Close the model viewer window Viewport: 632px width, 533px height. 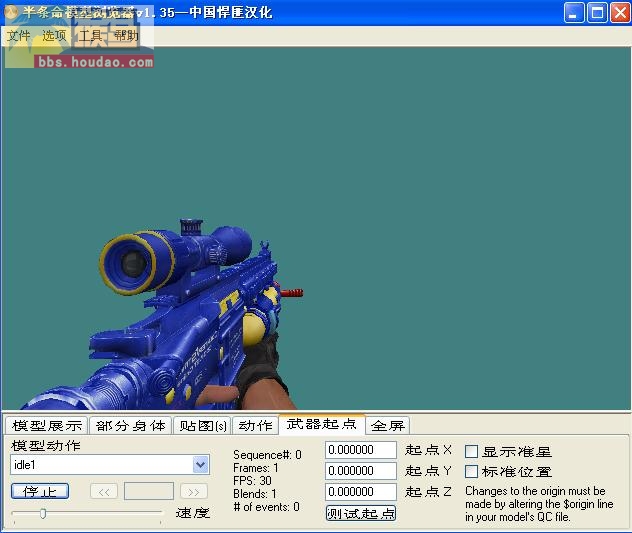click(620, 12)
